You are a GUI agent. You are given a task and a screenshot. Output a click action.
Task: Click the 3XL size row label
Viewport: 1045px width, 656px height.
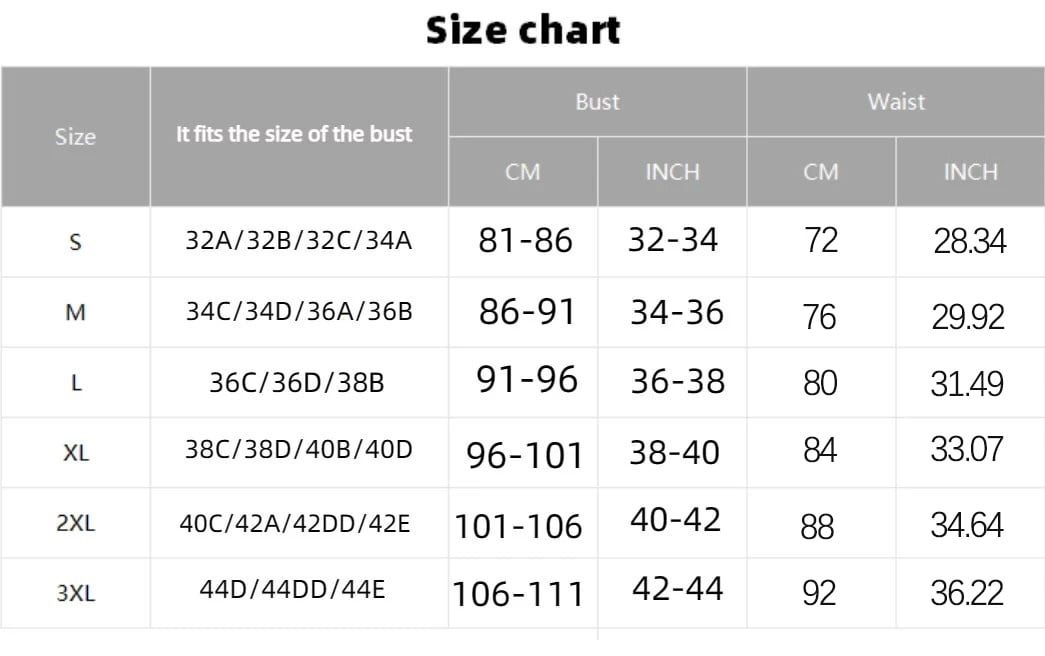75,592
